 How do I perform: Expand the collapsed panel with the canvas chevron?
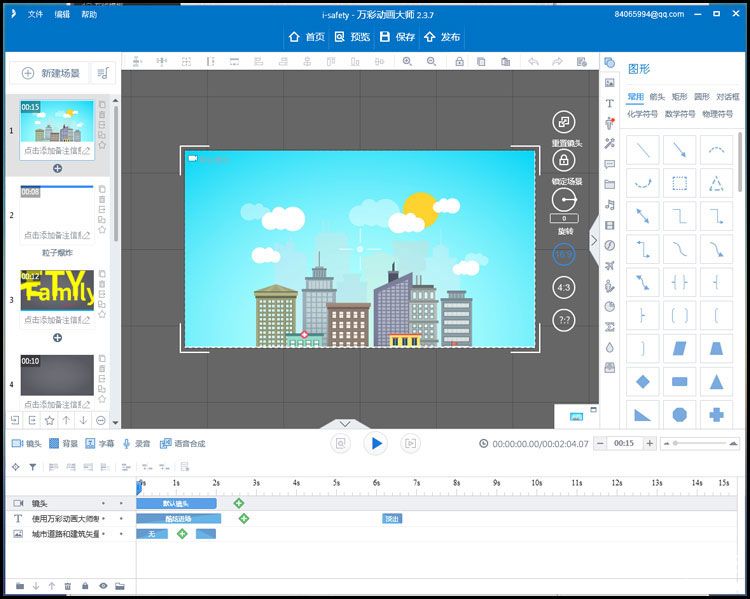(x=345, y=424)
